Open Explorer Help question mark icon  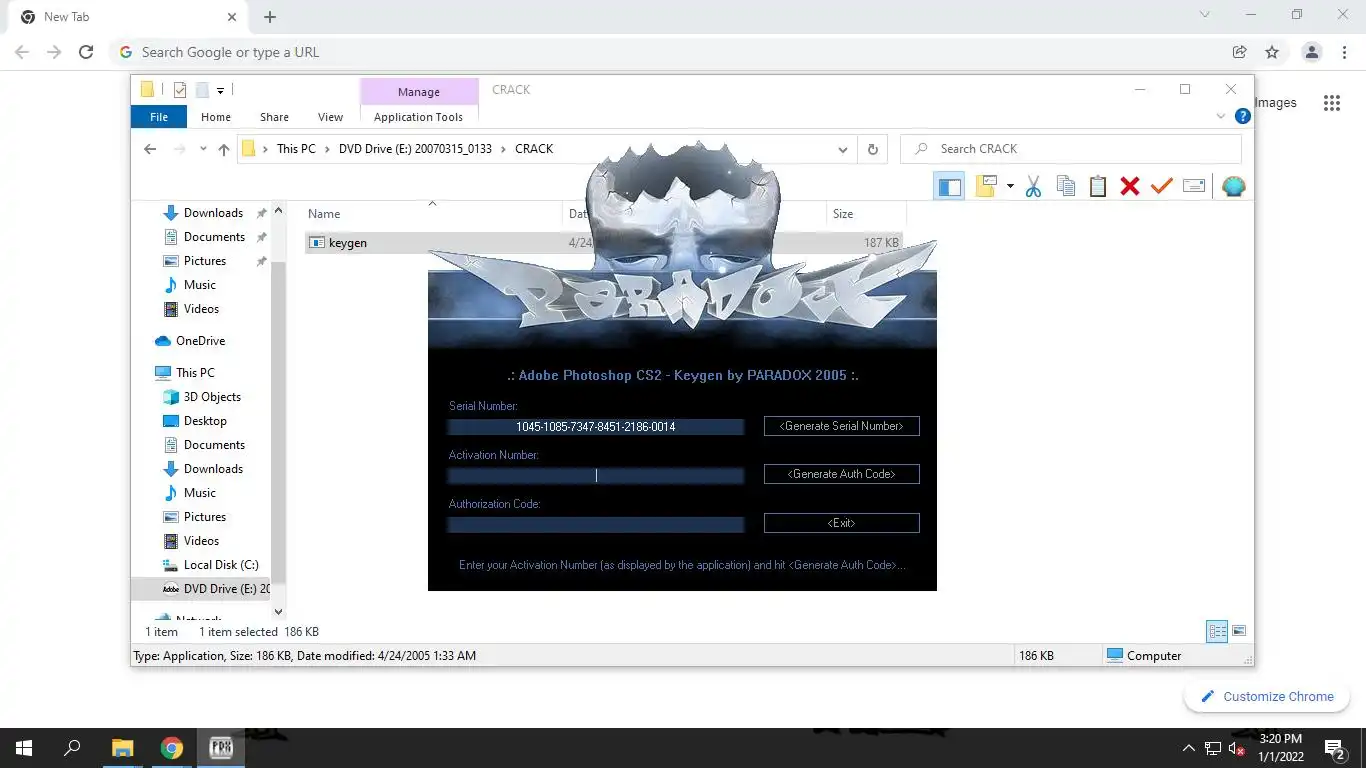[x=1243, y=116]
